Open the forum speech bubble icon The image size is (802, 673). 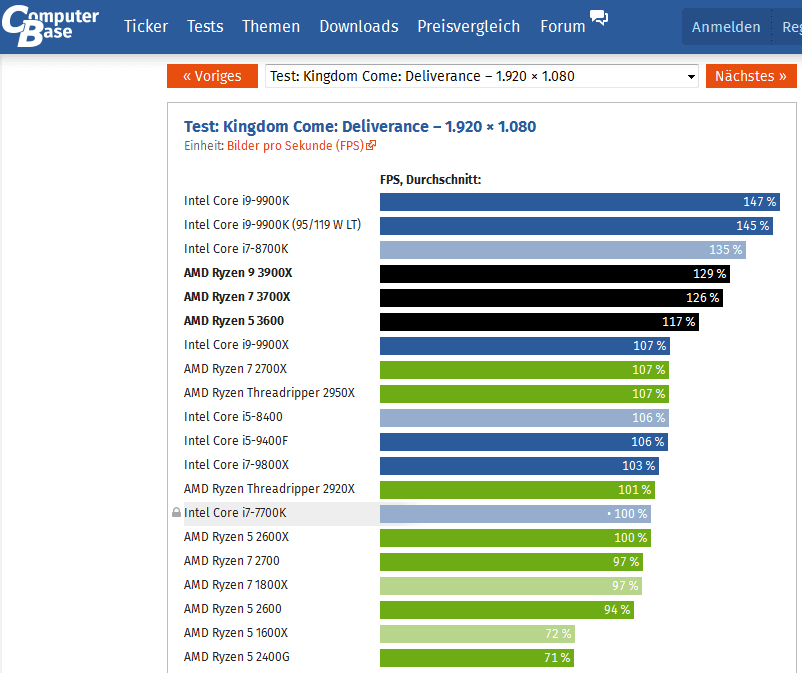599,17
